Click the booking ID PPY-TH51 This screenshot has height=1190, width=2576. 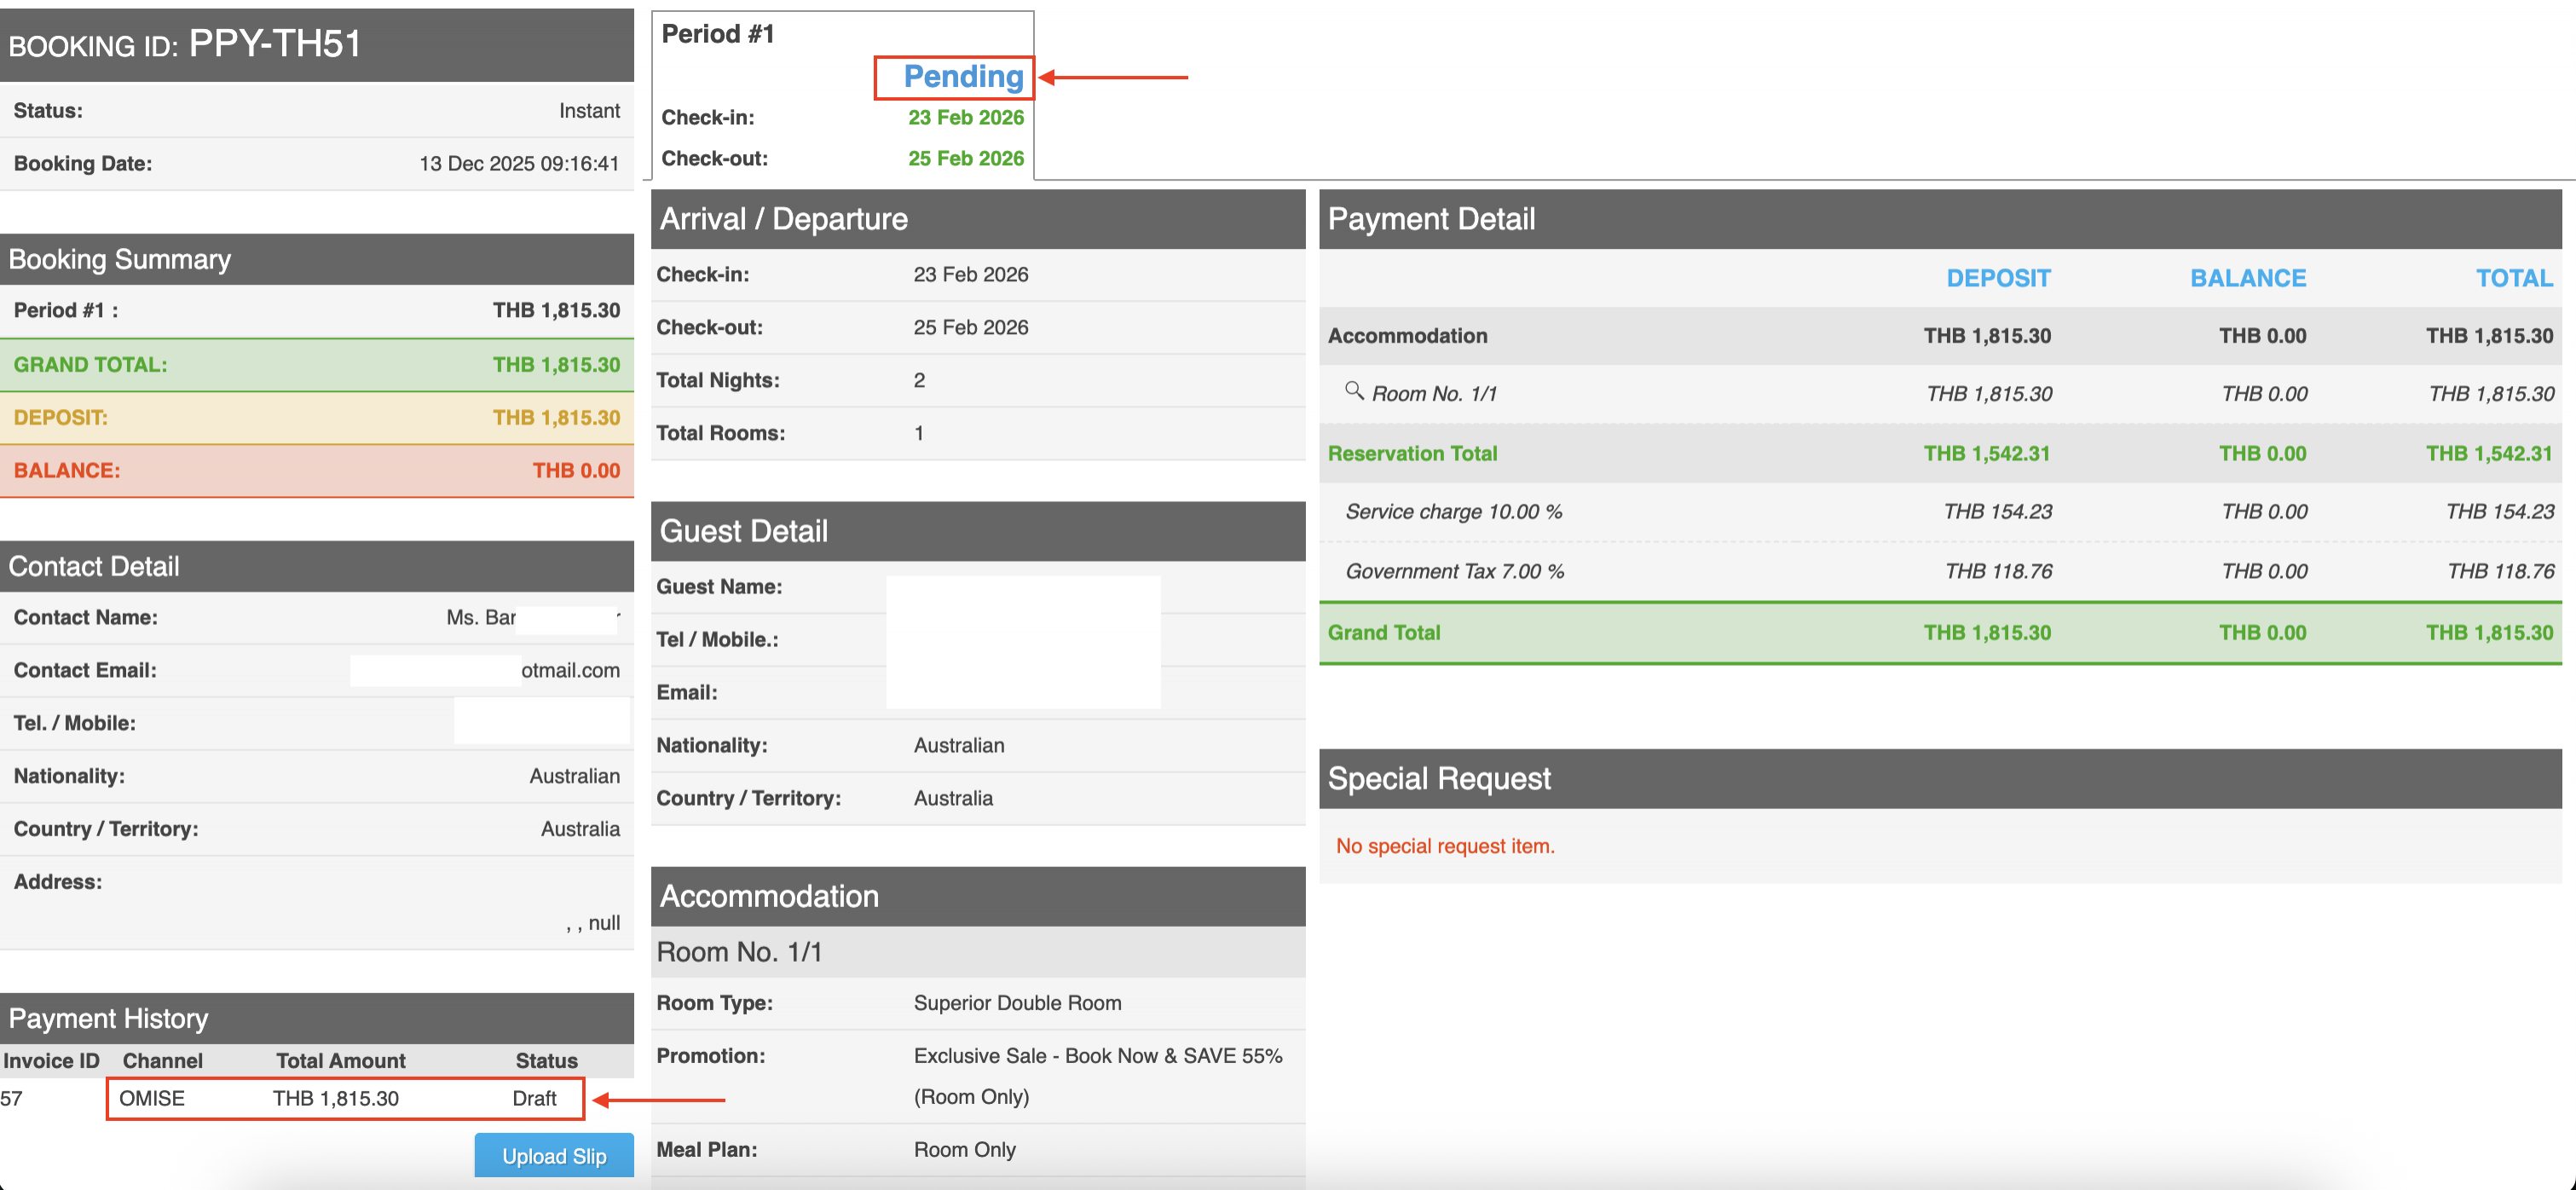[275, 43]
